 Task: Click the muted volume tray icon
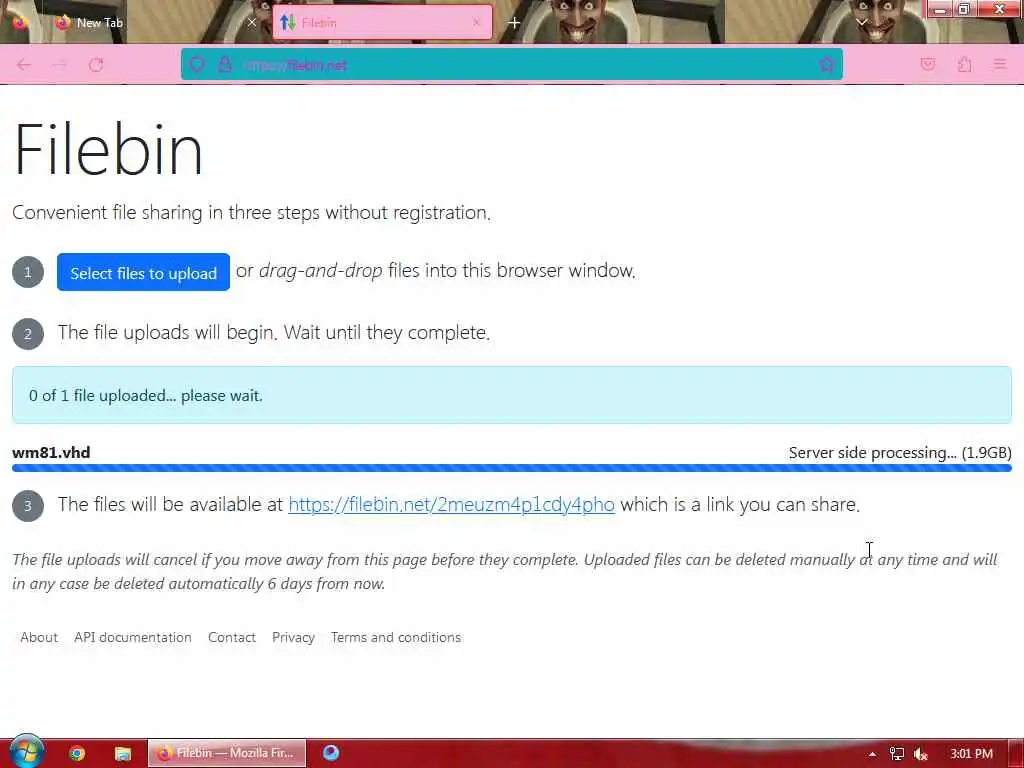[921, 754]
